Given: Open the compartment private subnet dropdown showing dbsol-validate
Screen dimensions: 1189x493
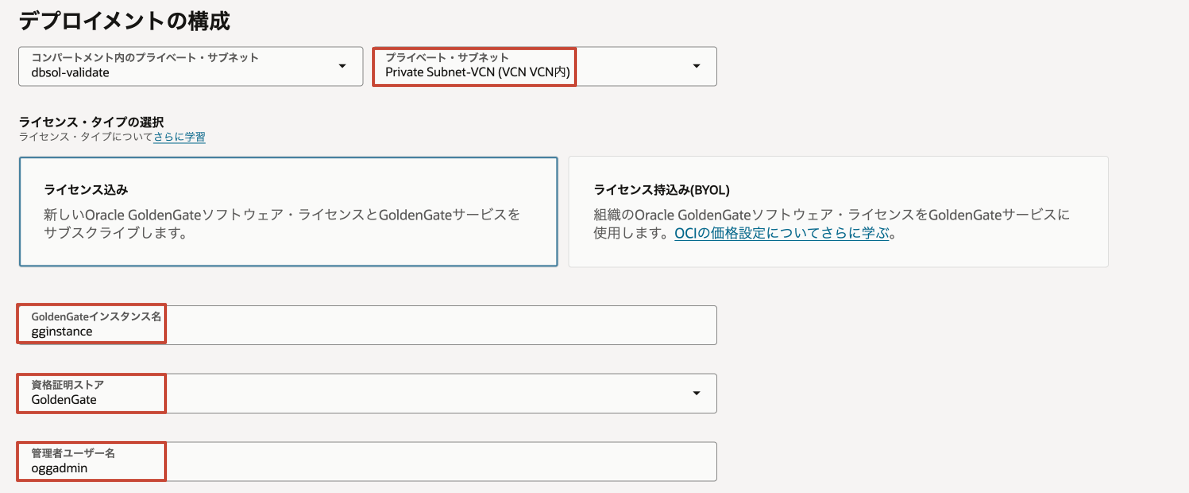Looking at the screenshot, I should 190,67.
